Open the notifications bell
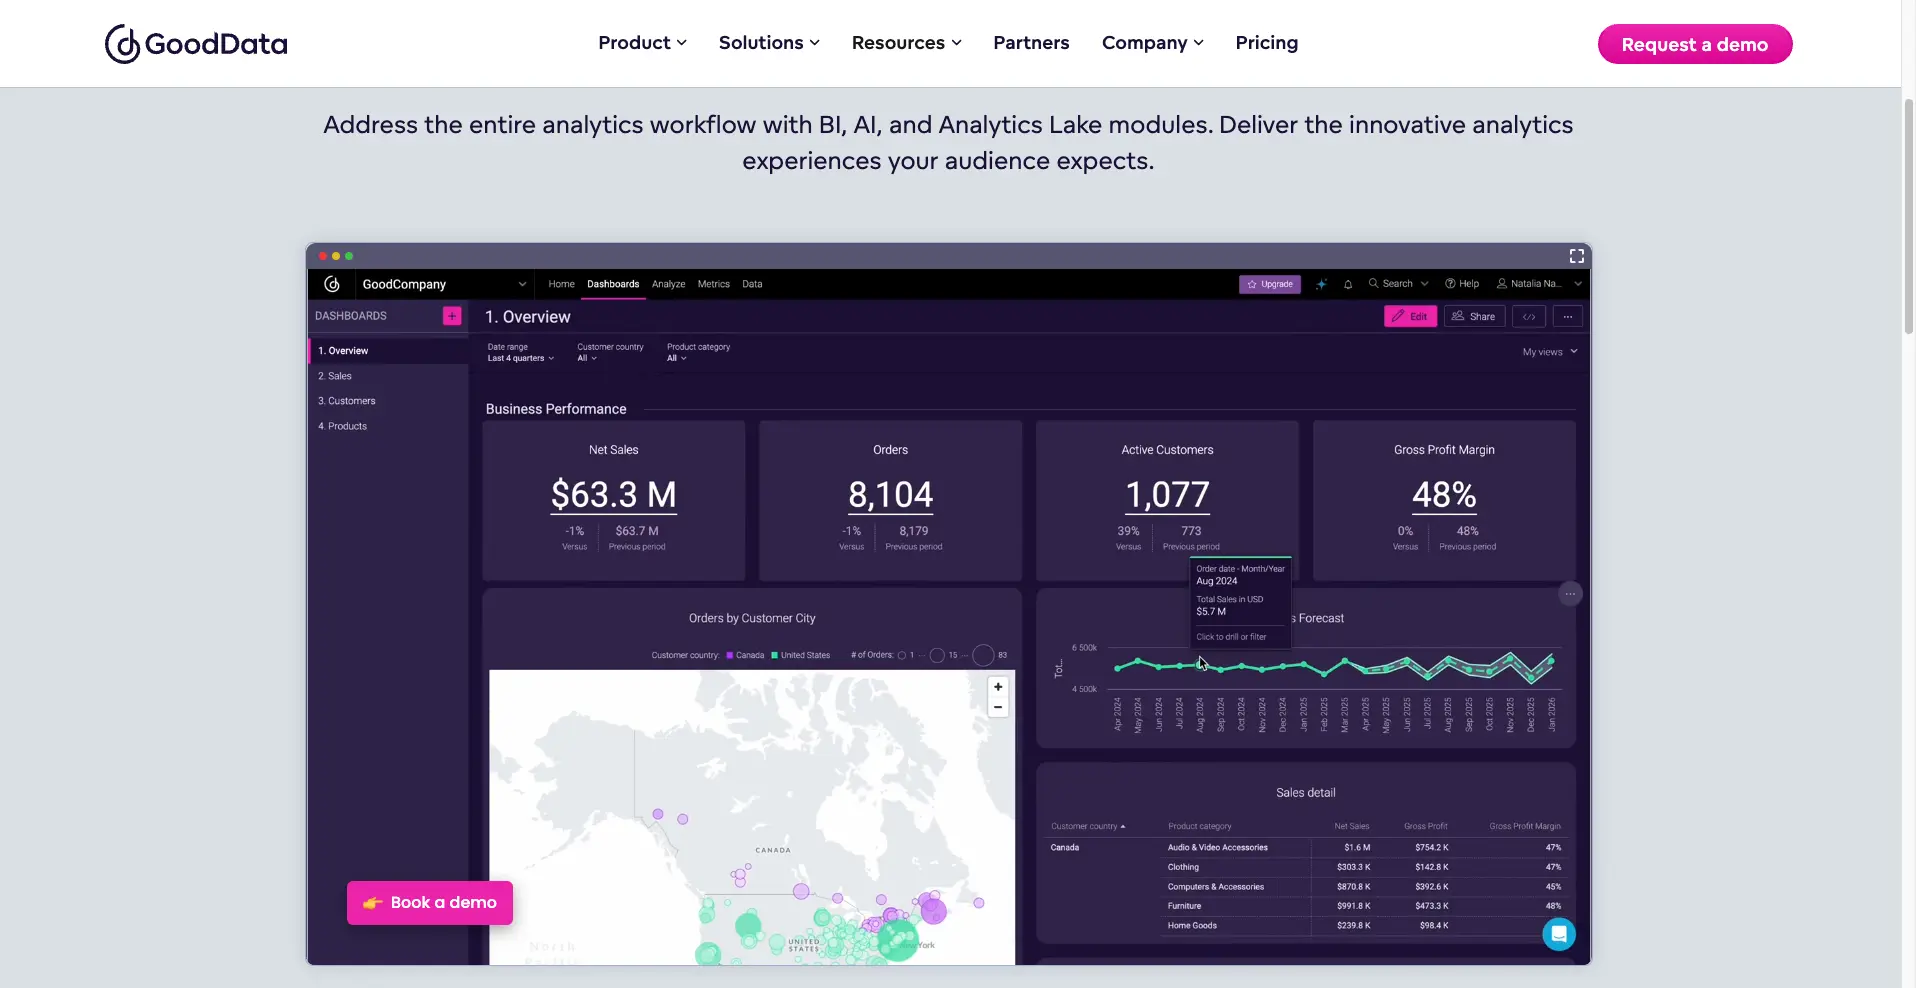 point(1348,284)
